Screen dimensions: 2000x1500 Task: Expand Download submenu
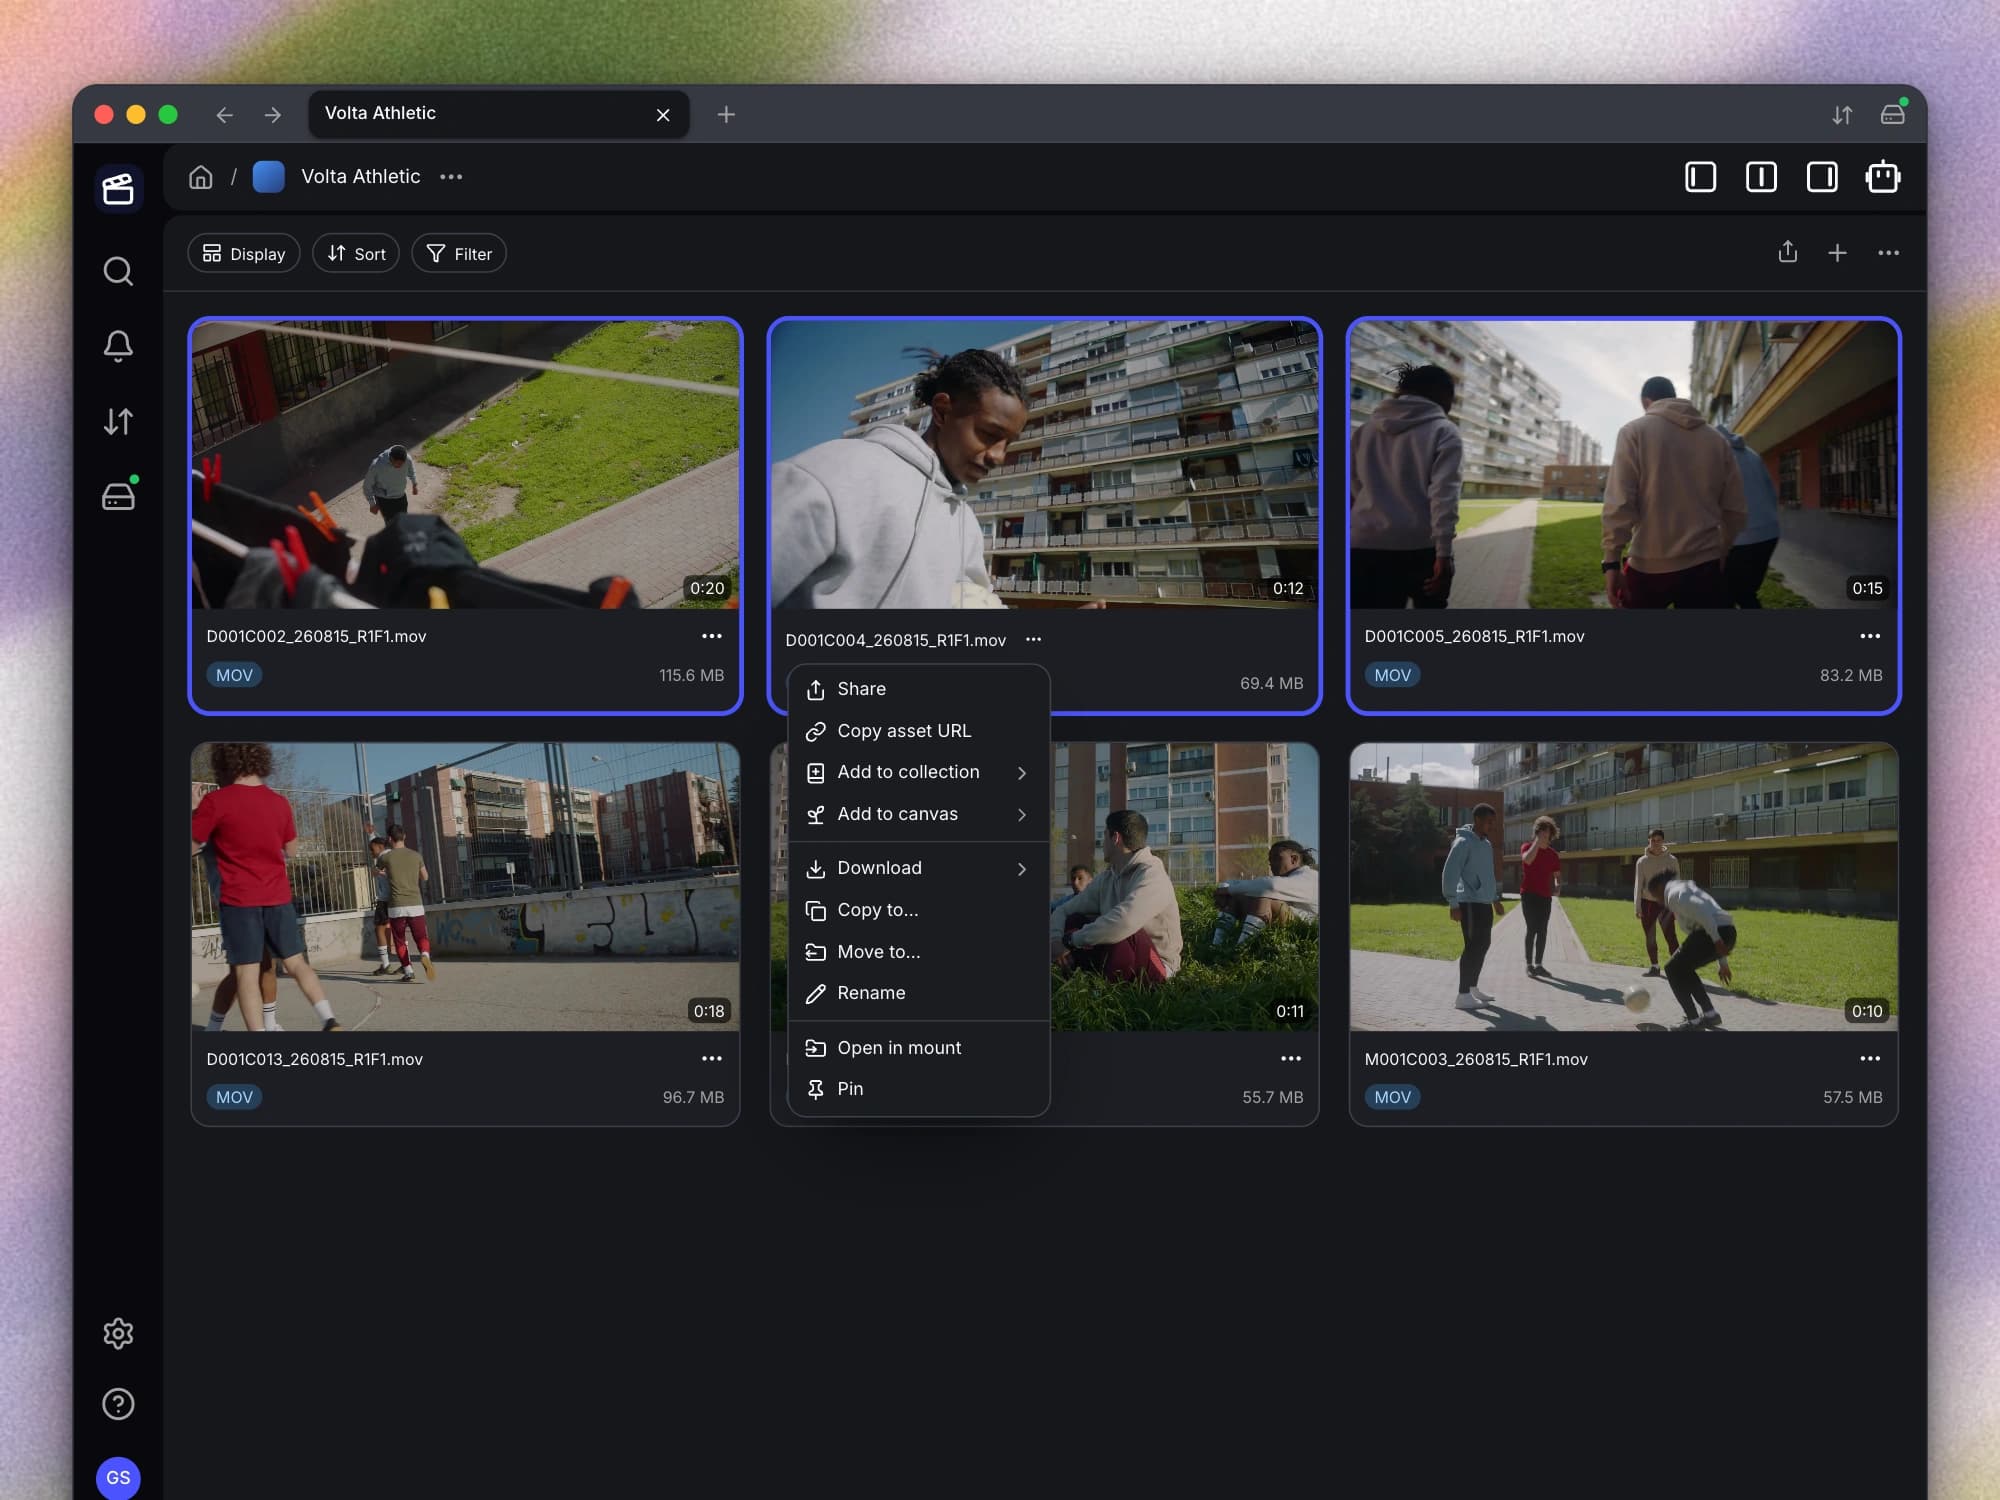coord(918,868)
